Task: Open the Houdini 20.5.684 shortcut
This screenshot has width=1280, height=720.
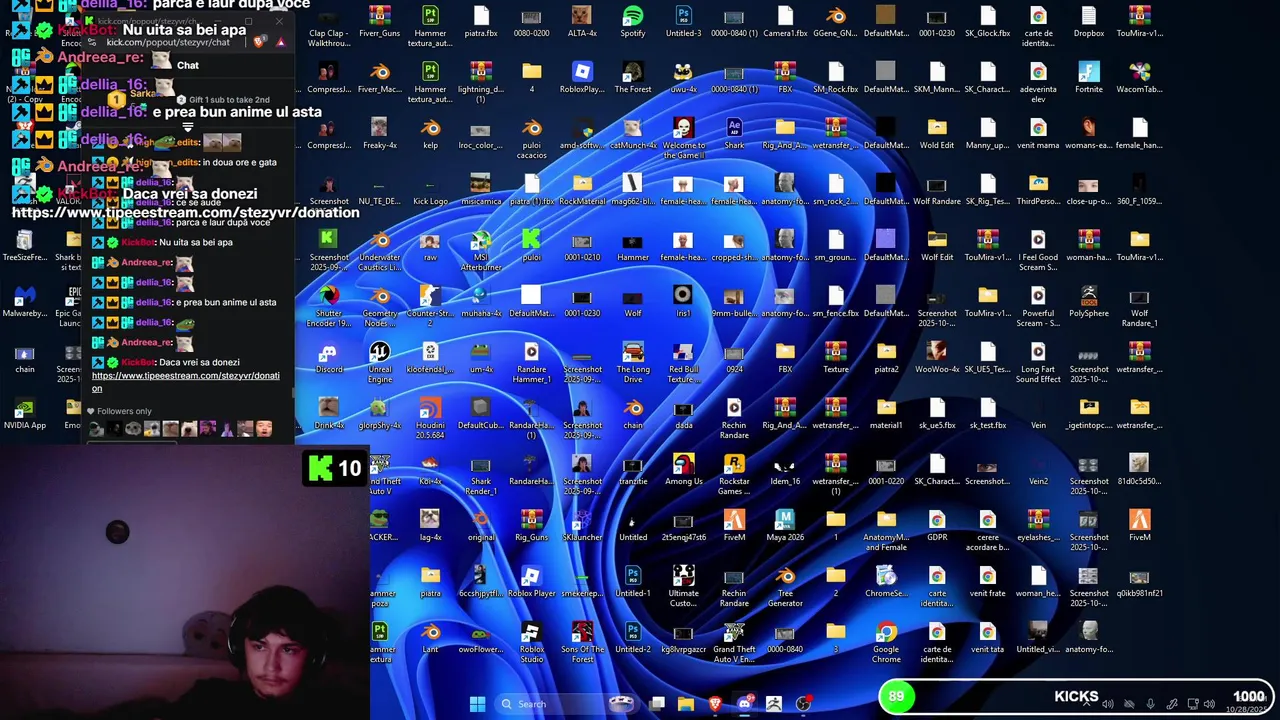Action: [430, 418]
